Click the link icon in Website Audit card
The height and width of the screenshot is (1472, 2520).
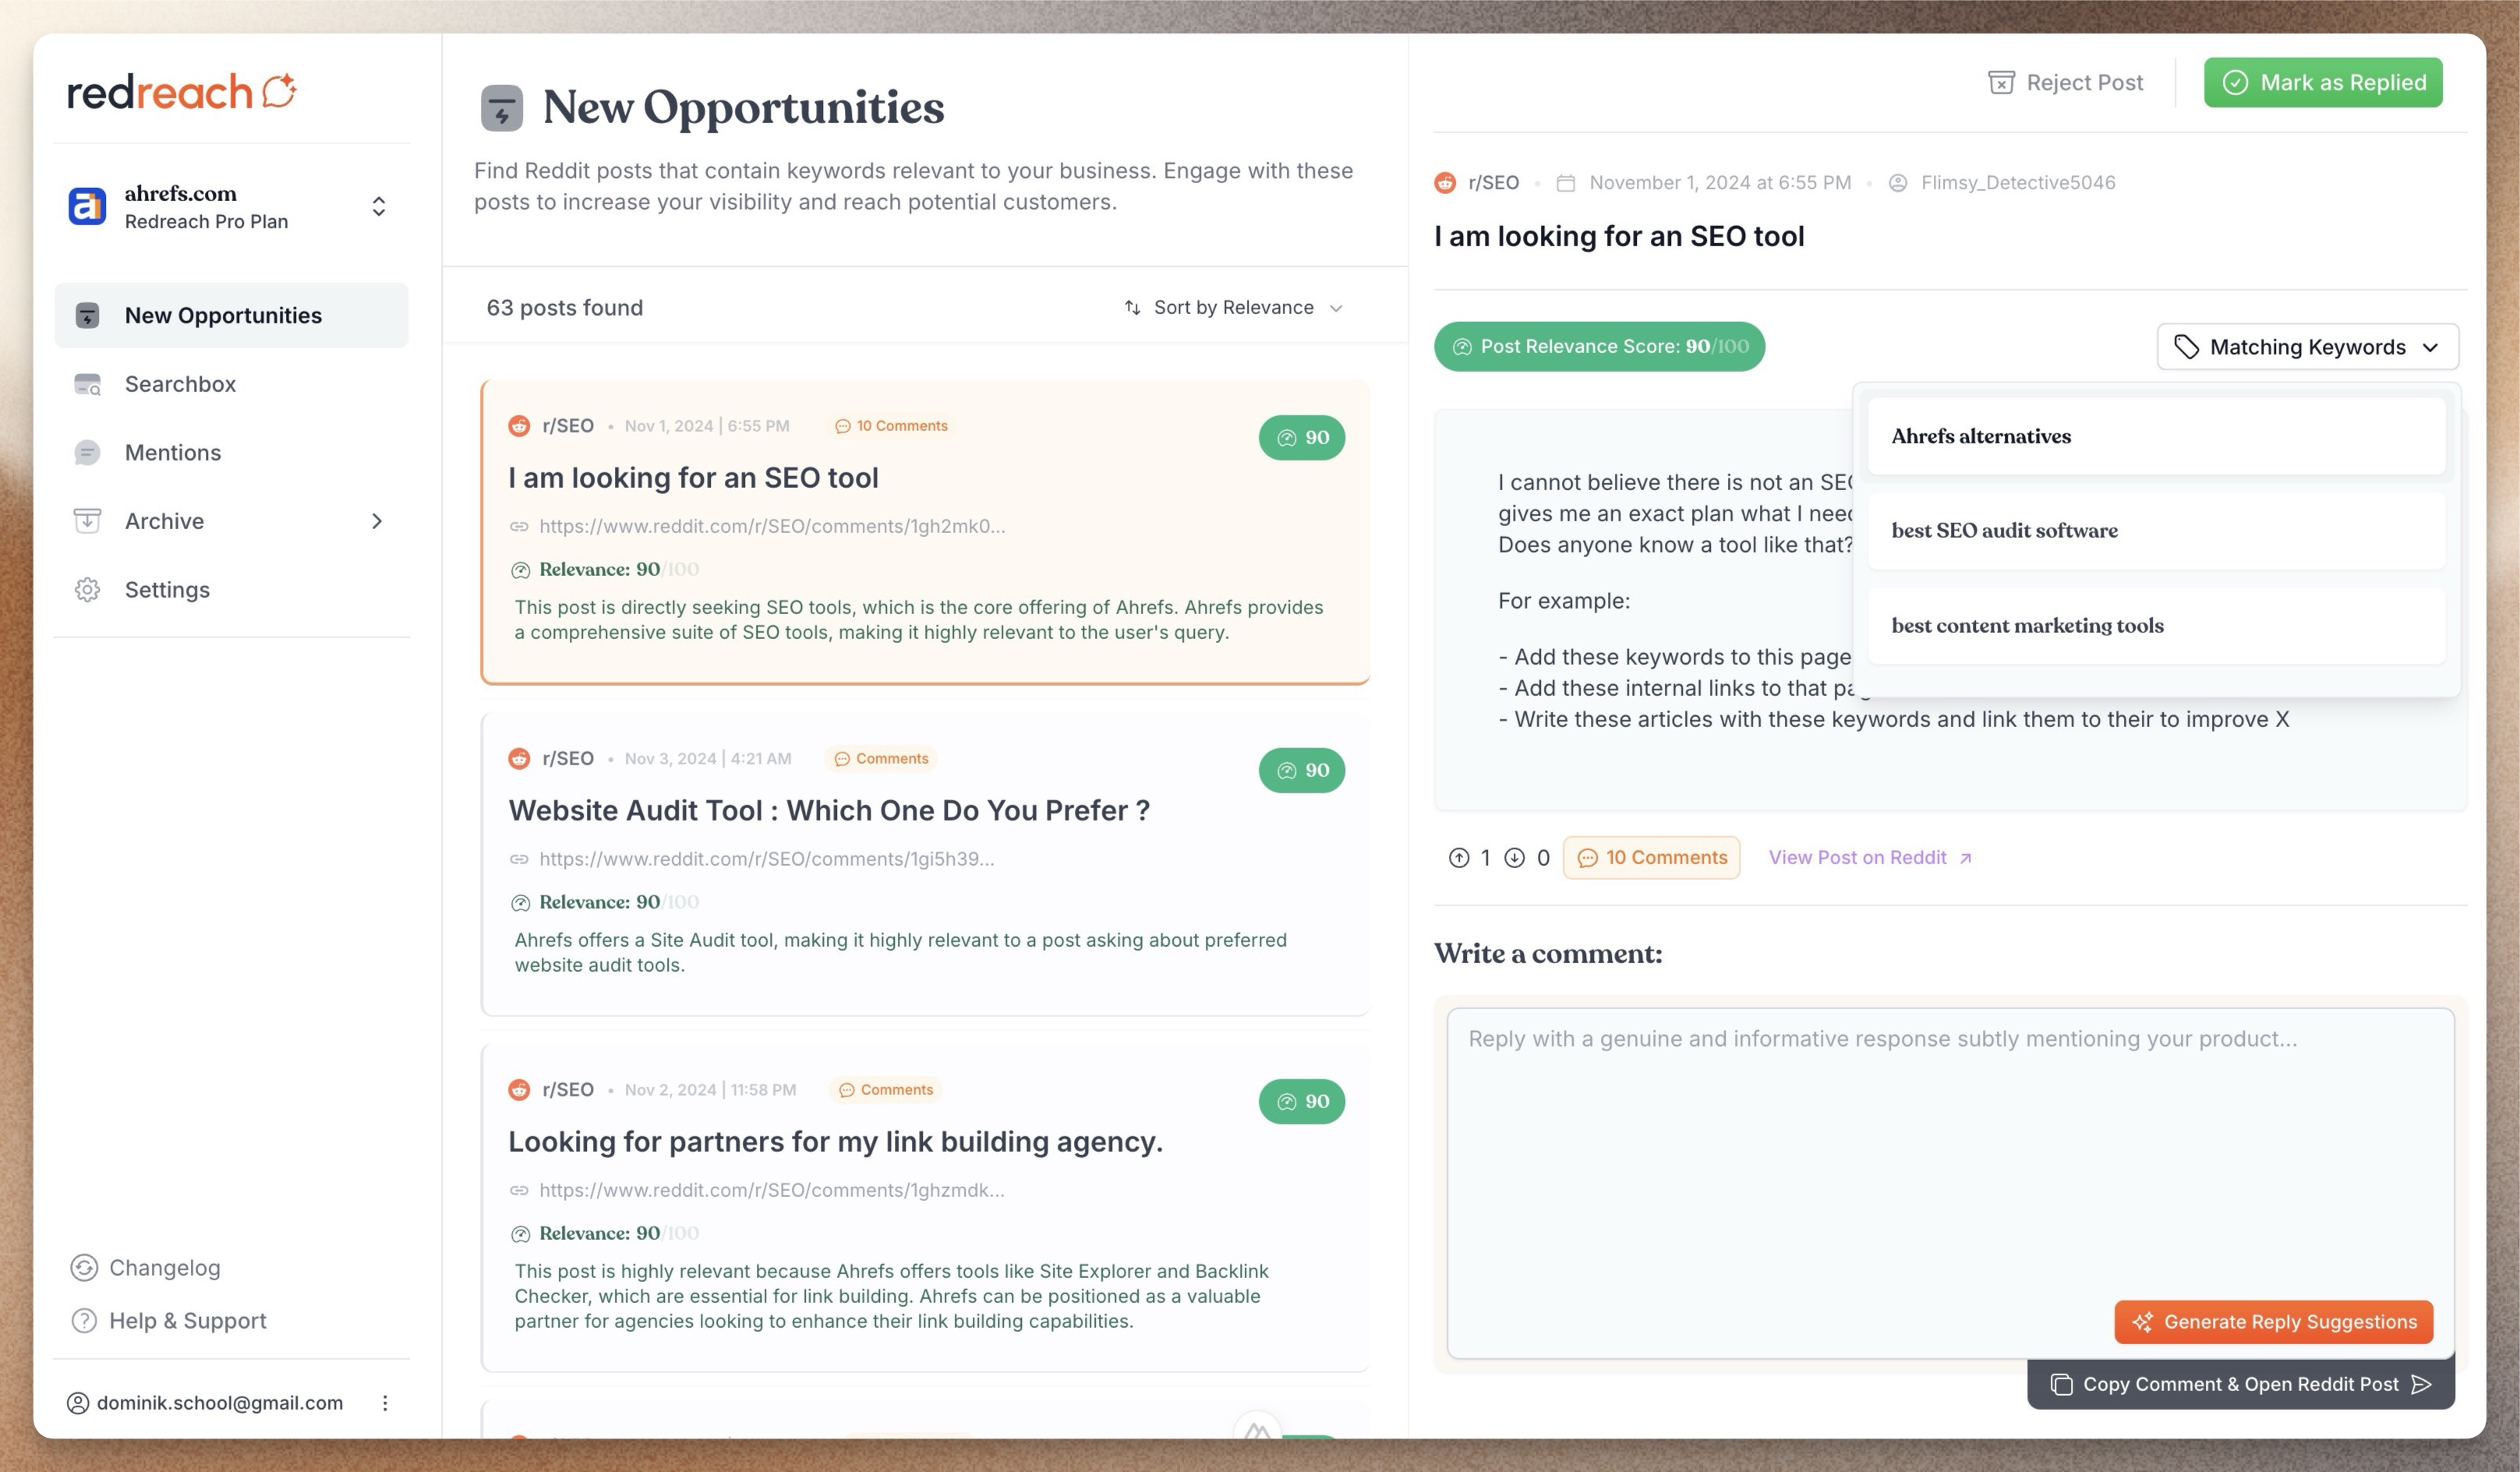519,859
